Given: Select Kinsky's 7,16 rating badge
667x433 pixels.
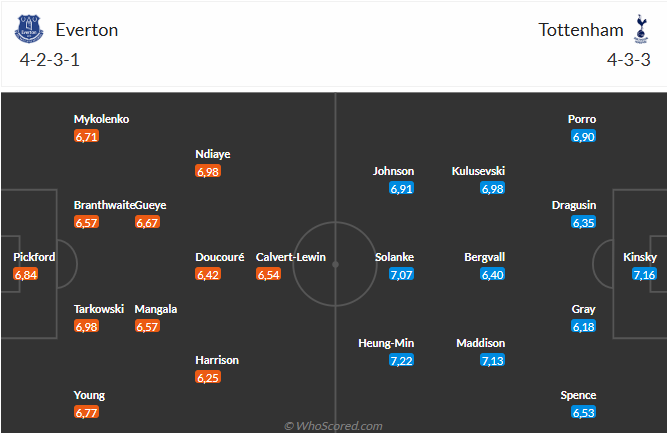Looking at the screenshot, I should point(644,274).
